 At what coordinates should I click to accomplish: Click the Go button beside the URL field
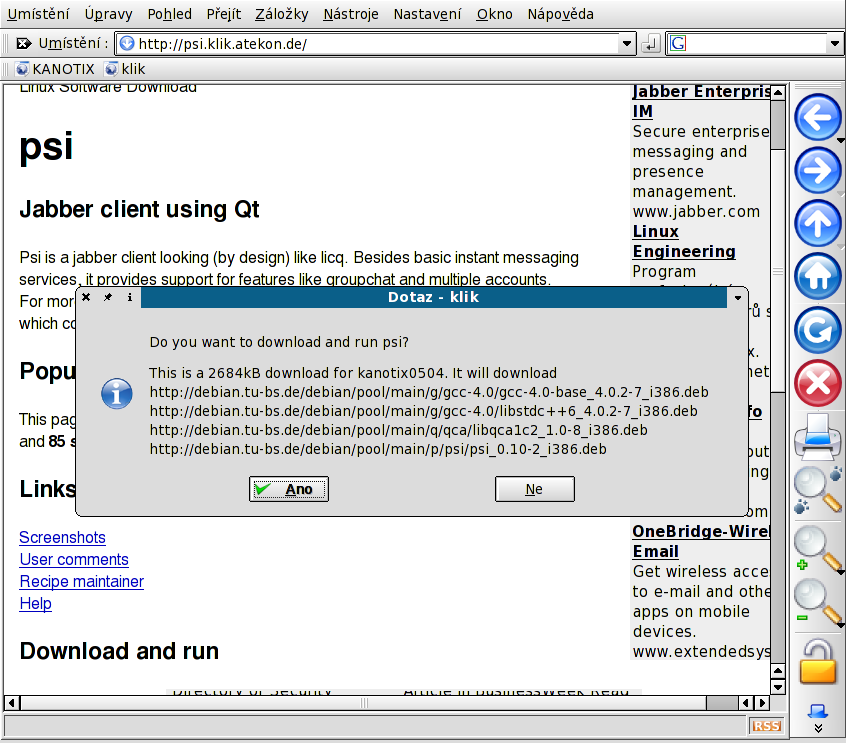pos(651,44)
